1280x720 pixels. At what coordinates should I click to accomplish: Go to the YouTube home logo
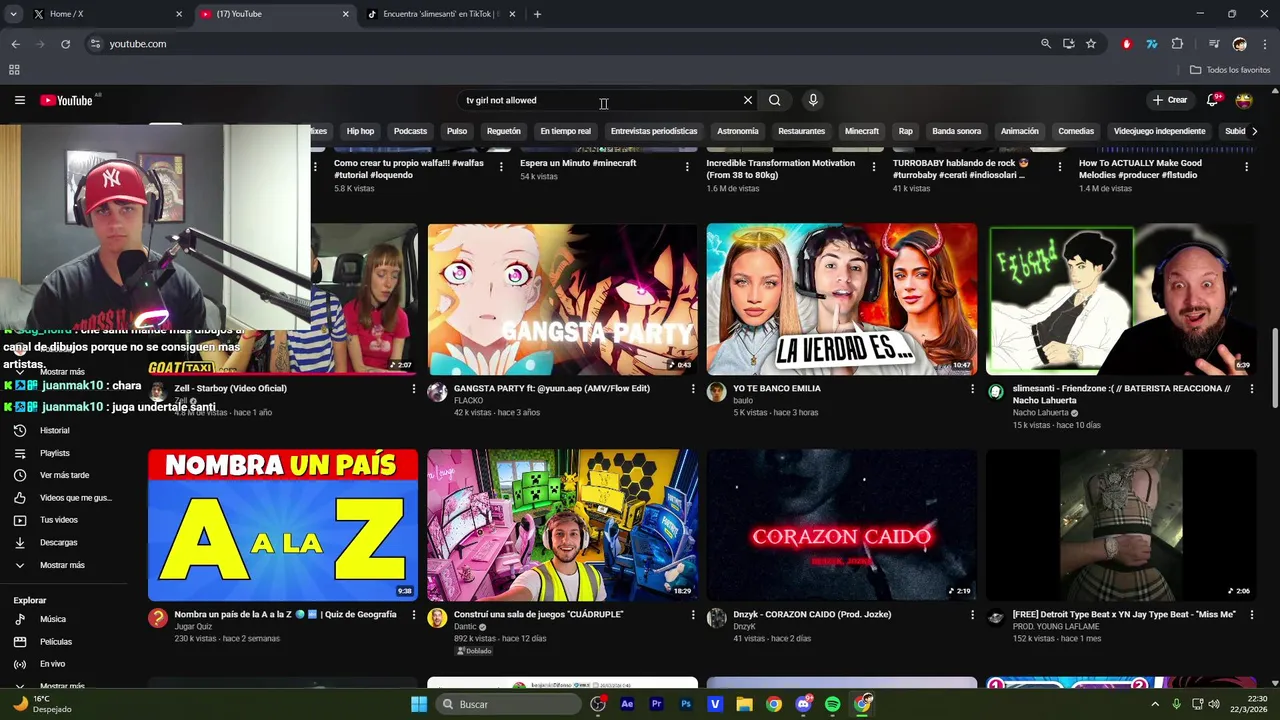point(66,100)
